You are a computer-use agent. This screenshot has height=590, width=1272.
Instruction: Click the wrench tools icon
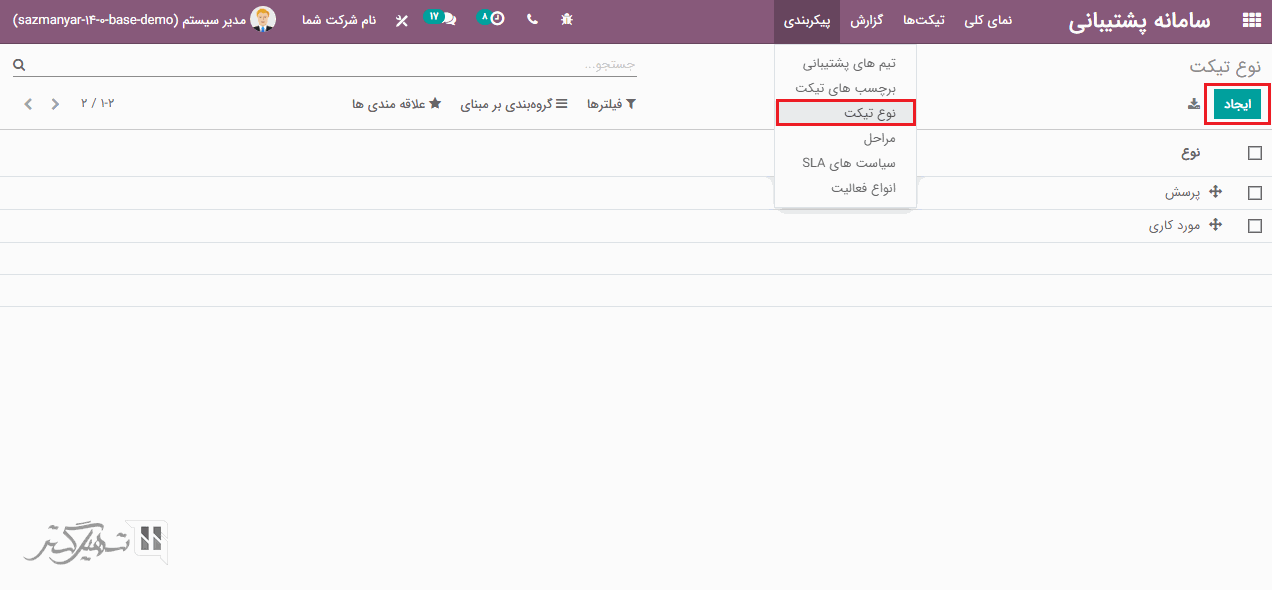(x=401, y=20)
